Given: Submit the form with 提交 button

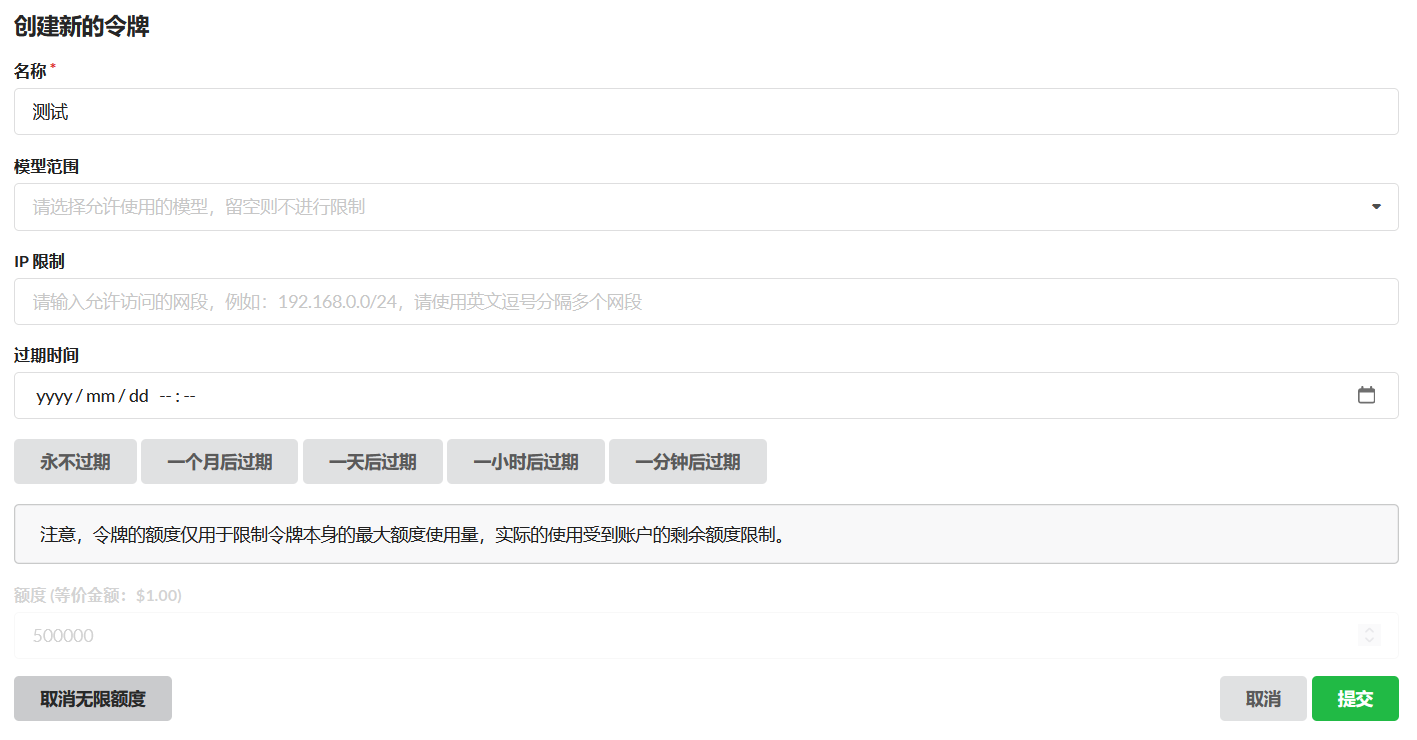Looking at the screenshot, I should (x=1355, y=698).
